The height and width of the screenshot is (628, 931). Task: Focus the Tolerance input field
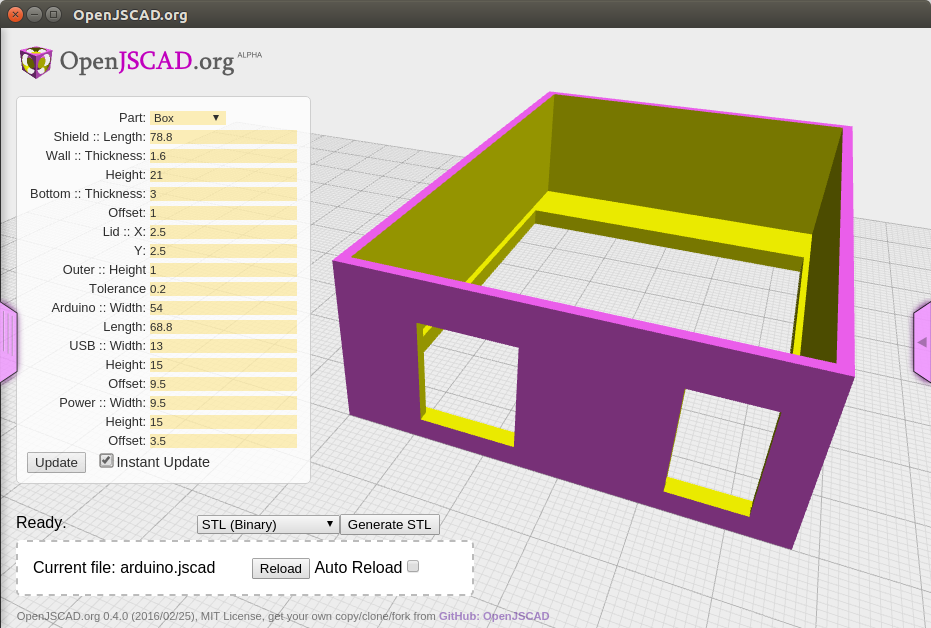point(223,289)
